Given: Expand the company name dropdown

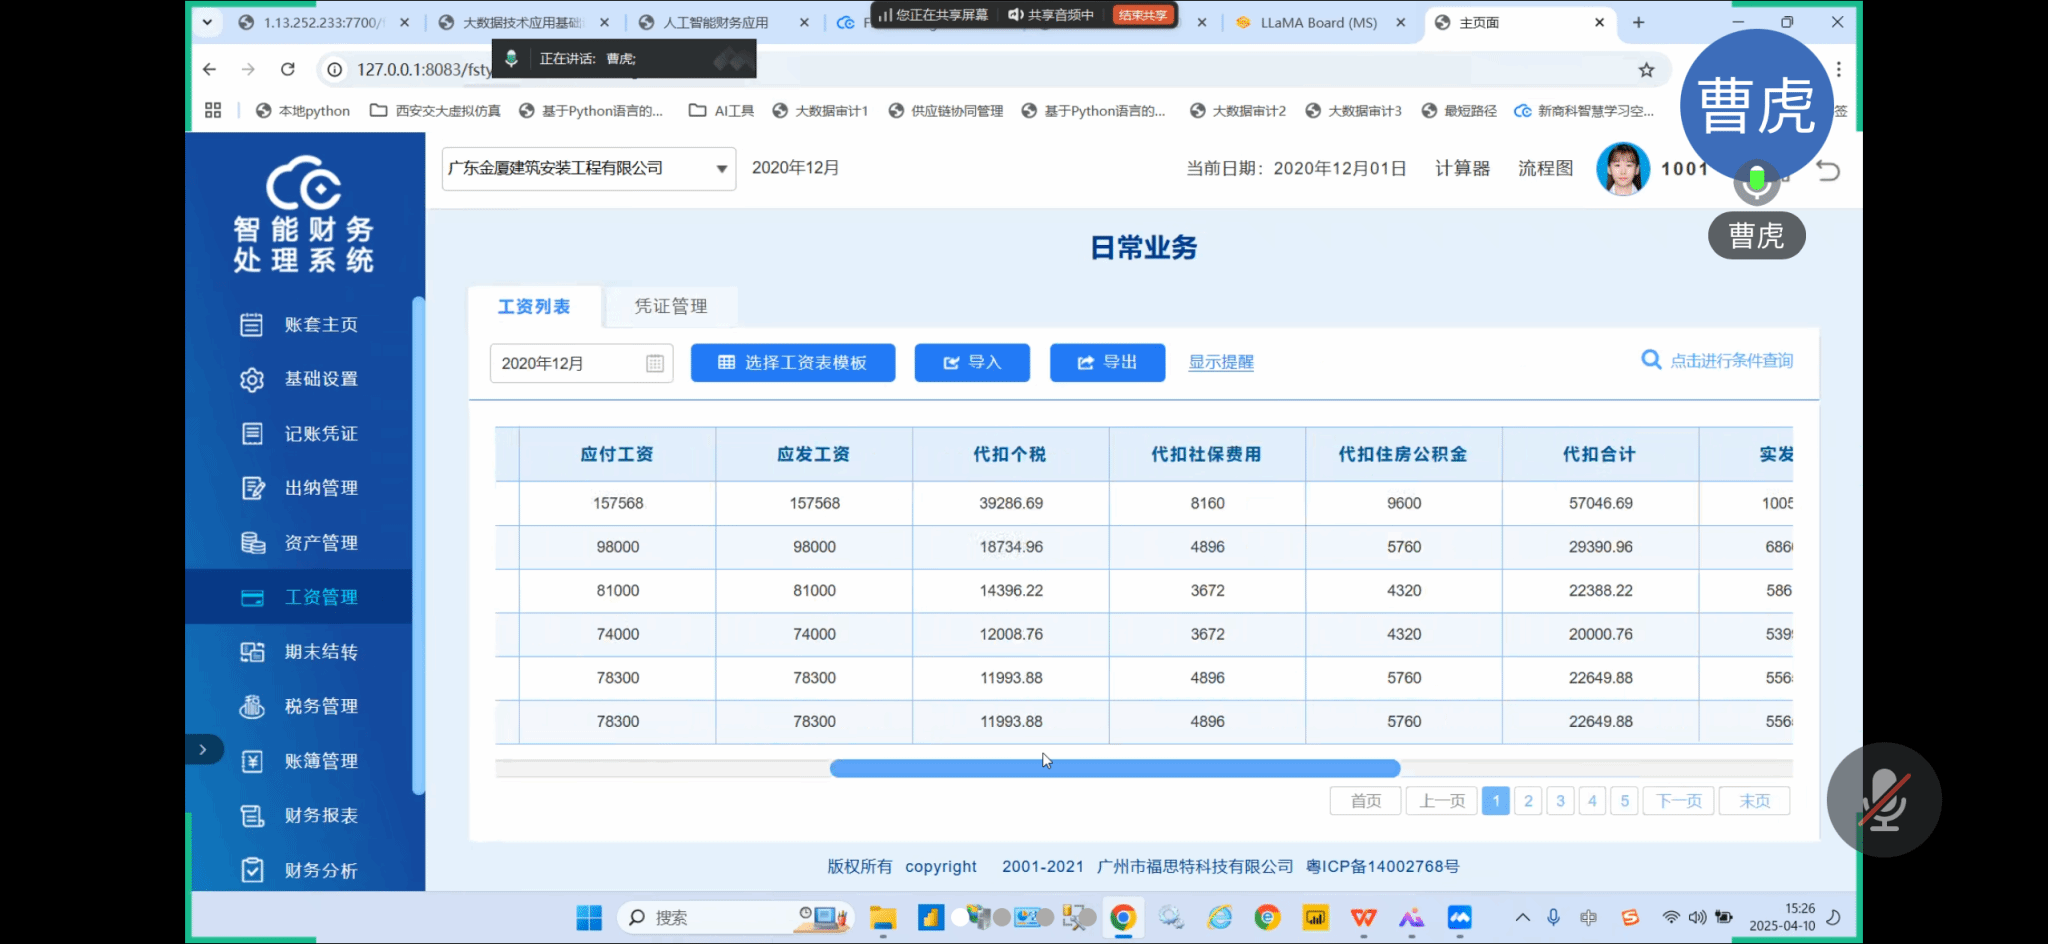Looking at the screenshot, I should (x=721, y=169).
